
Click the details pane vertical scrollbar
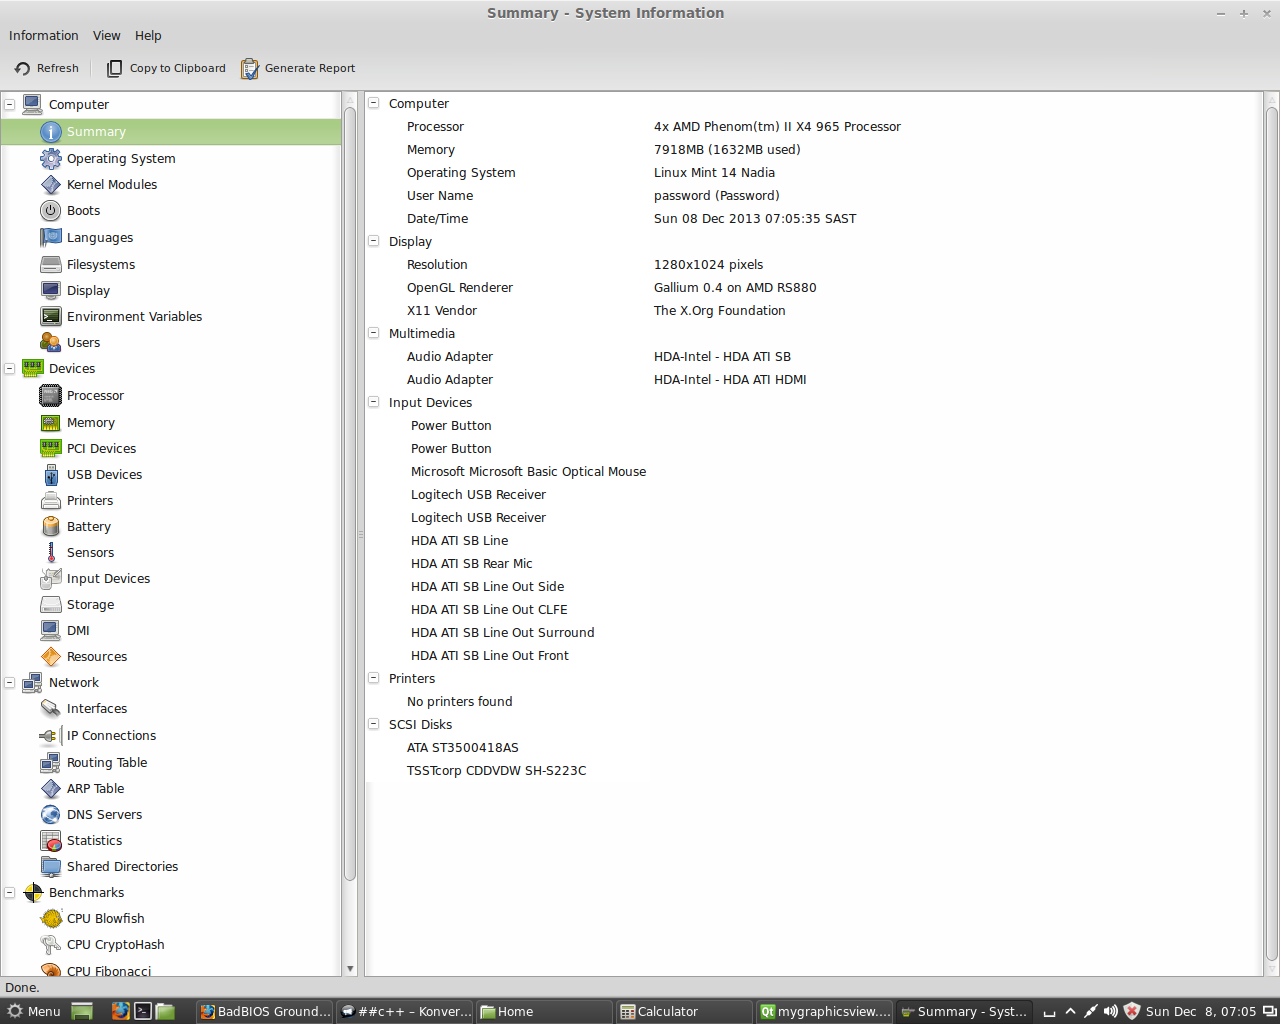tap(1271, 533)
